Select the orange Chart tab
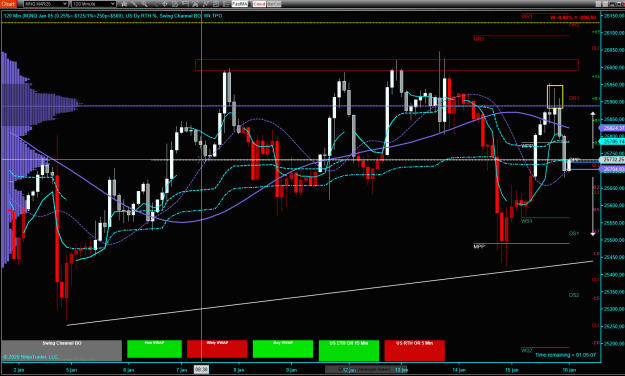 pyautogui.click(x=8, y=4)
